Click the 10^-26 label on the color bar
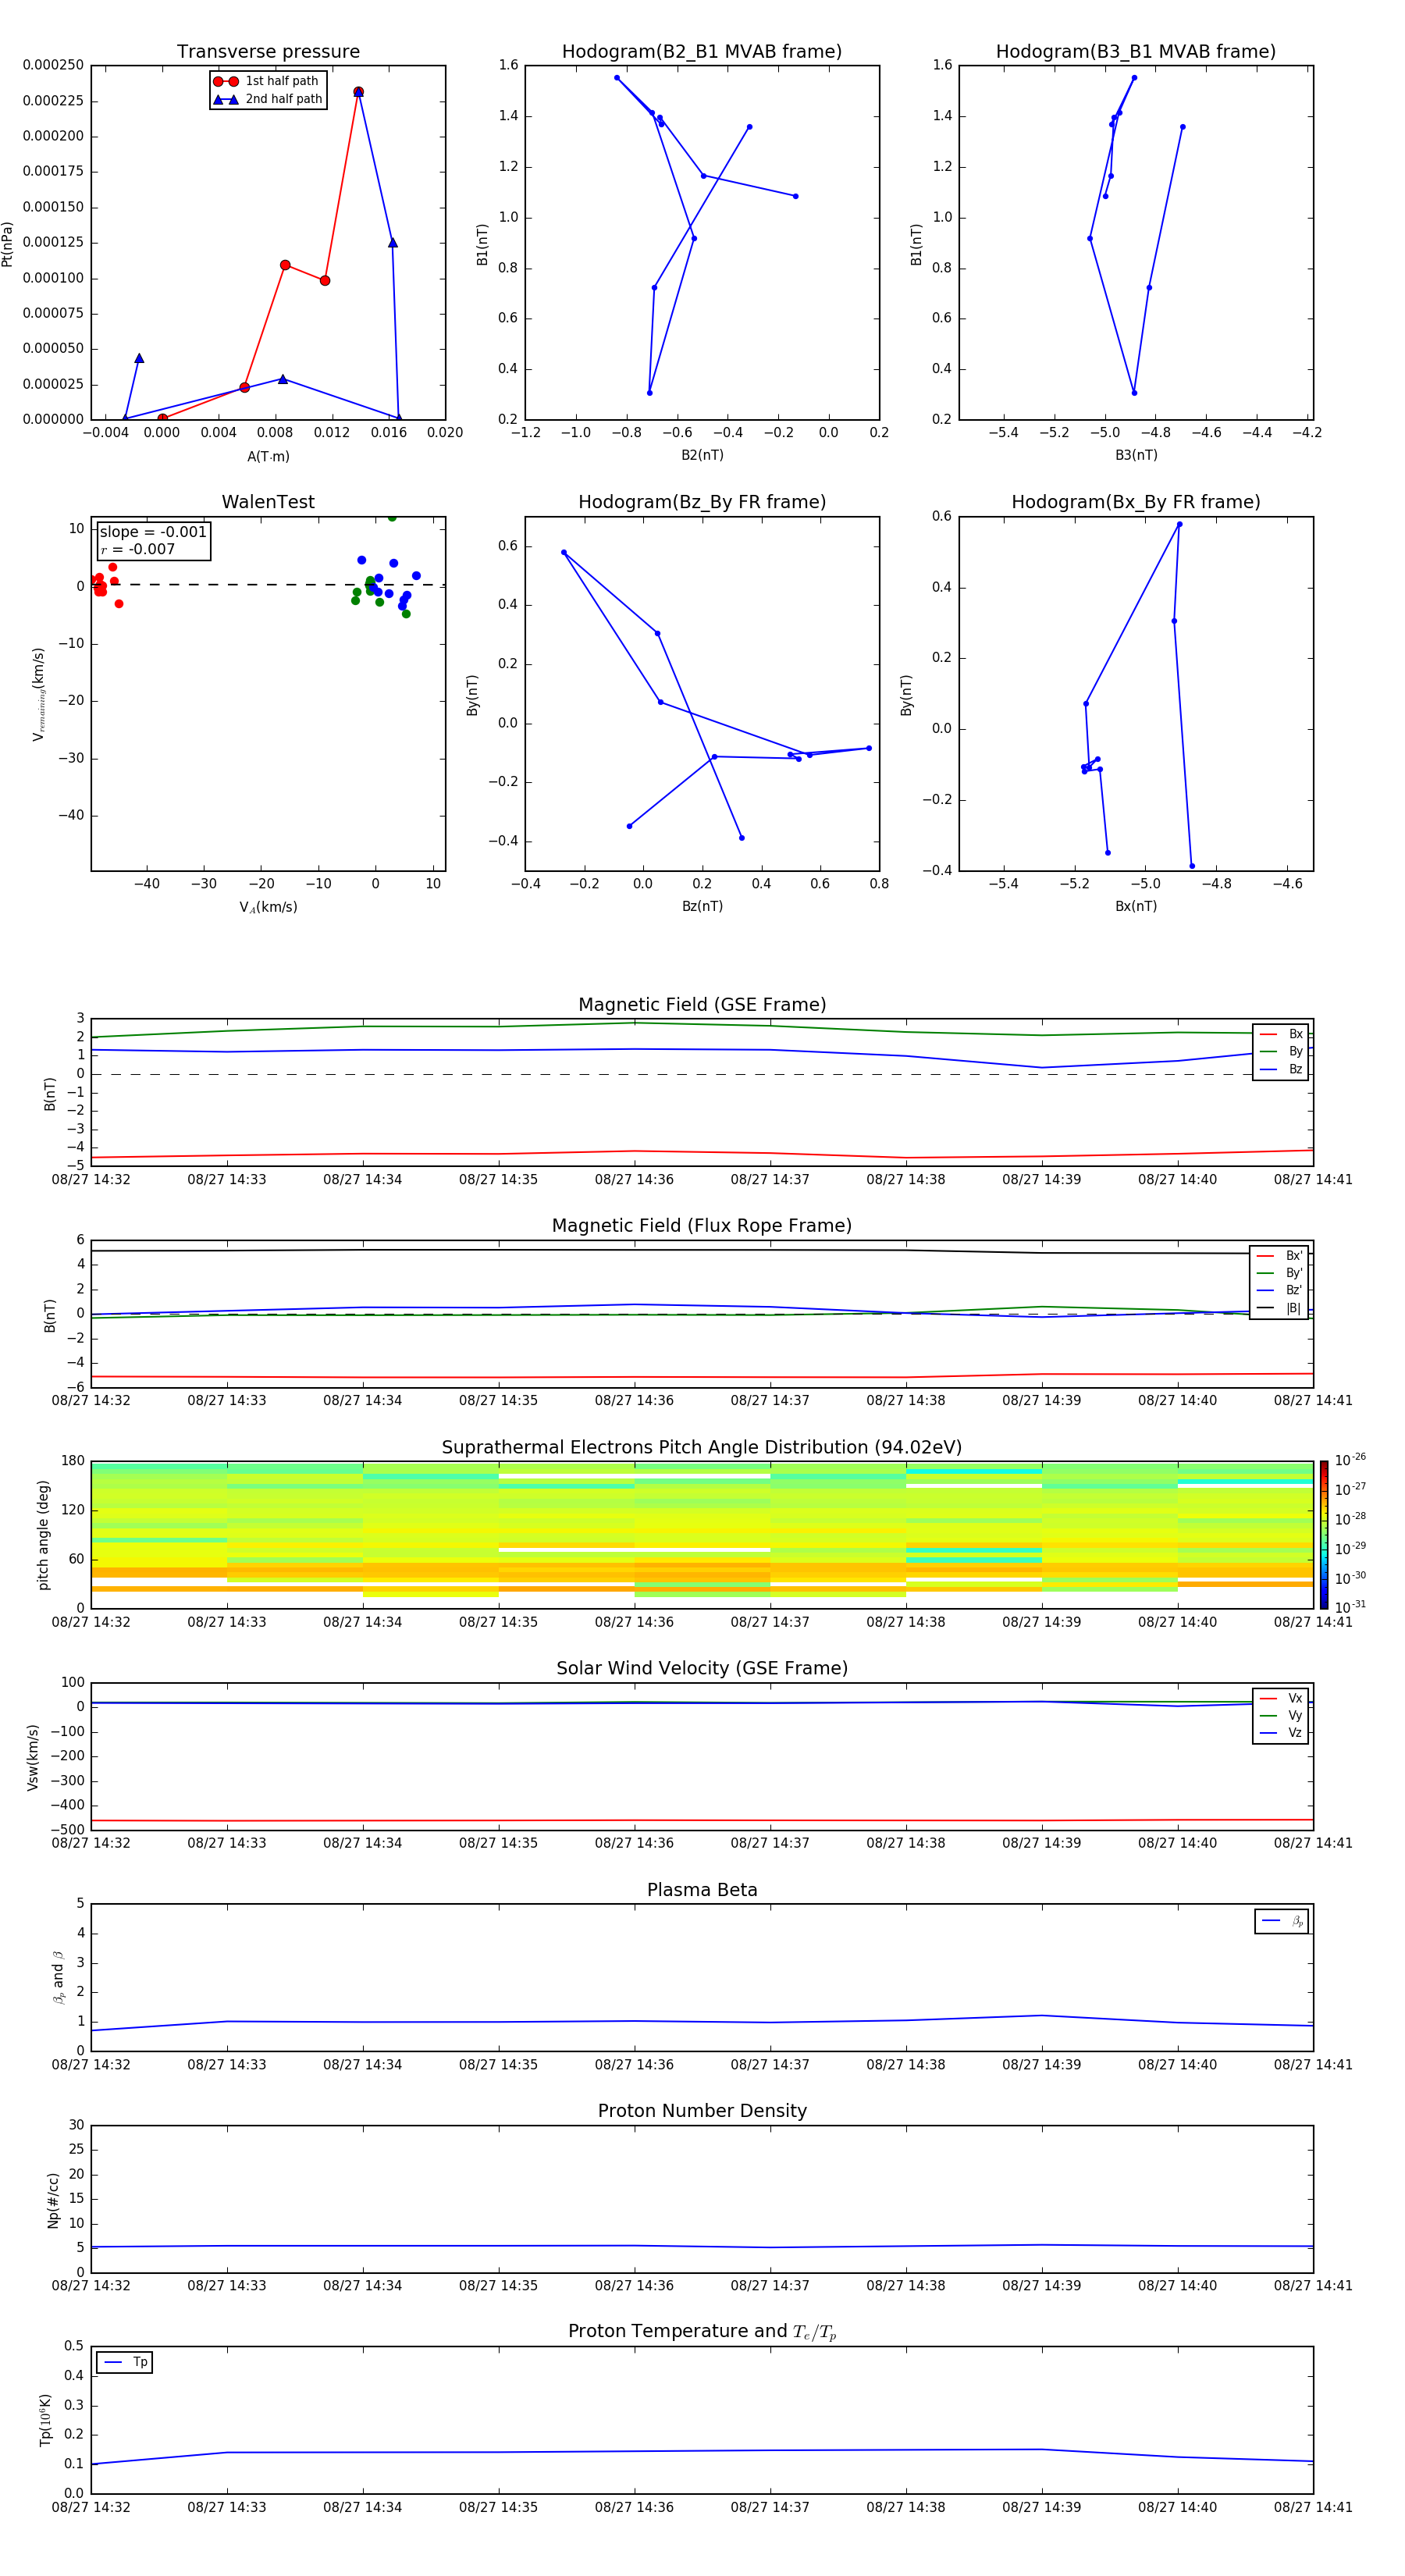The width and height of the screenshot is (1405, 2576). [x=1350, y=1461]
